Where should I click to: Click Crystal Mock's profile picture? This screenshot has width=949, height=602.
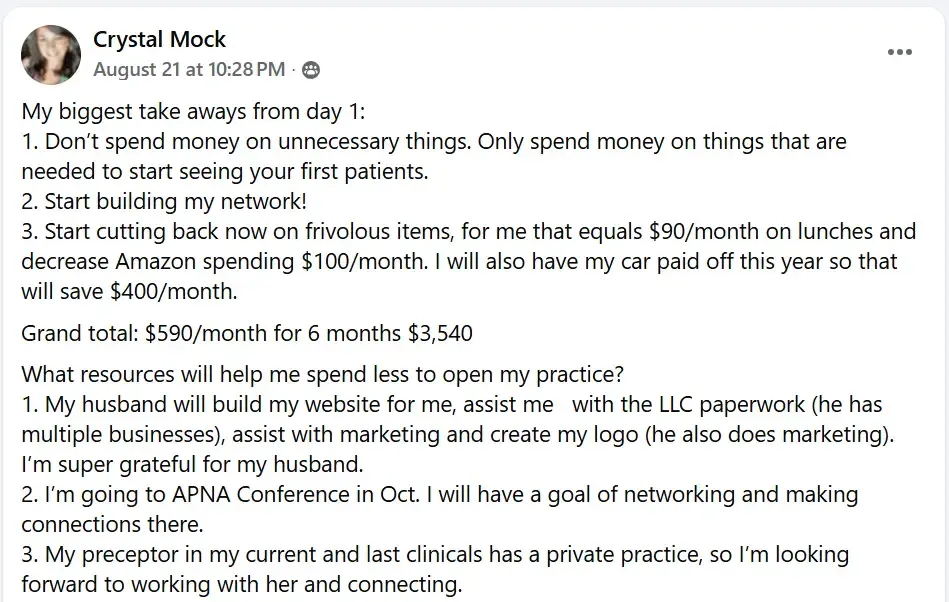pos(51,55)
